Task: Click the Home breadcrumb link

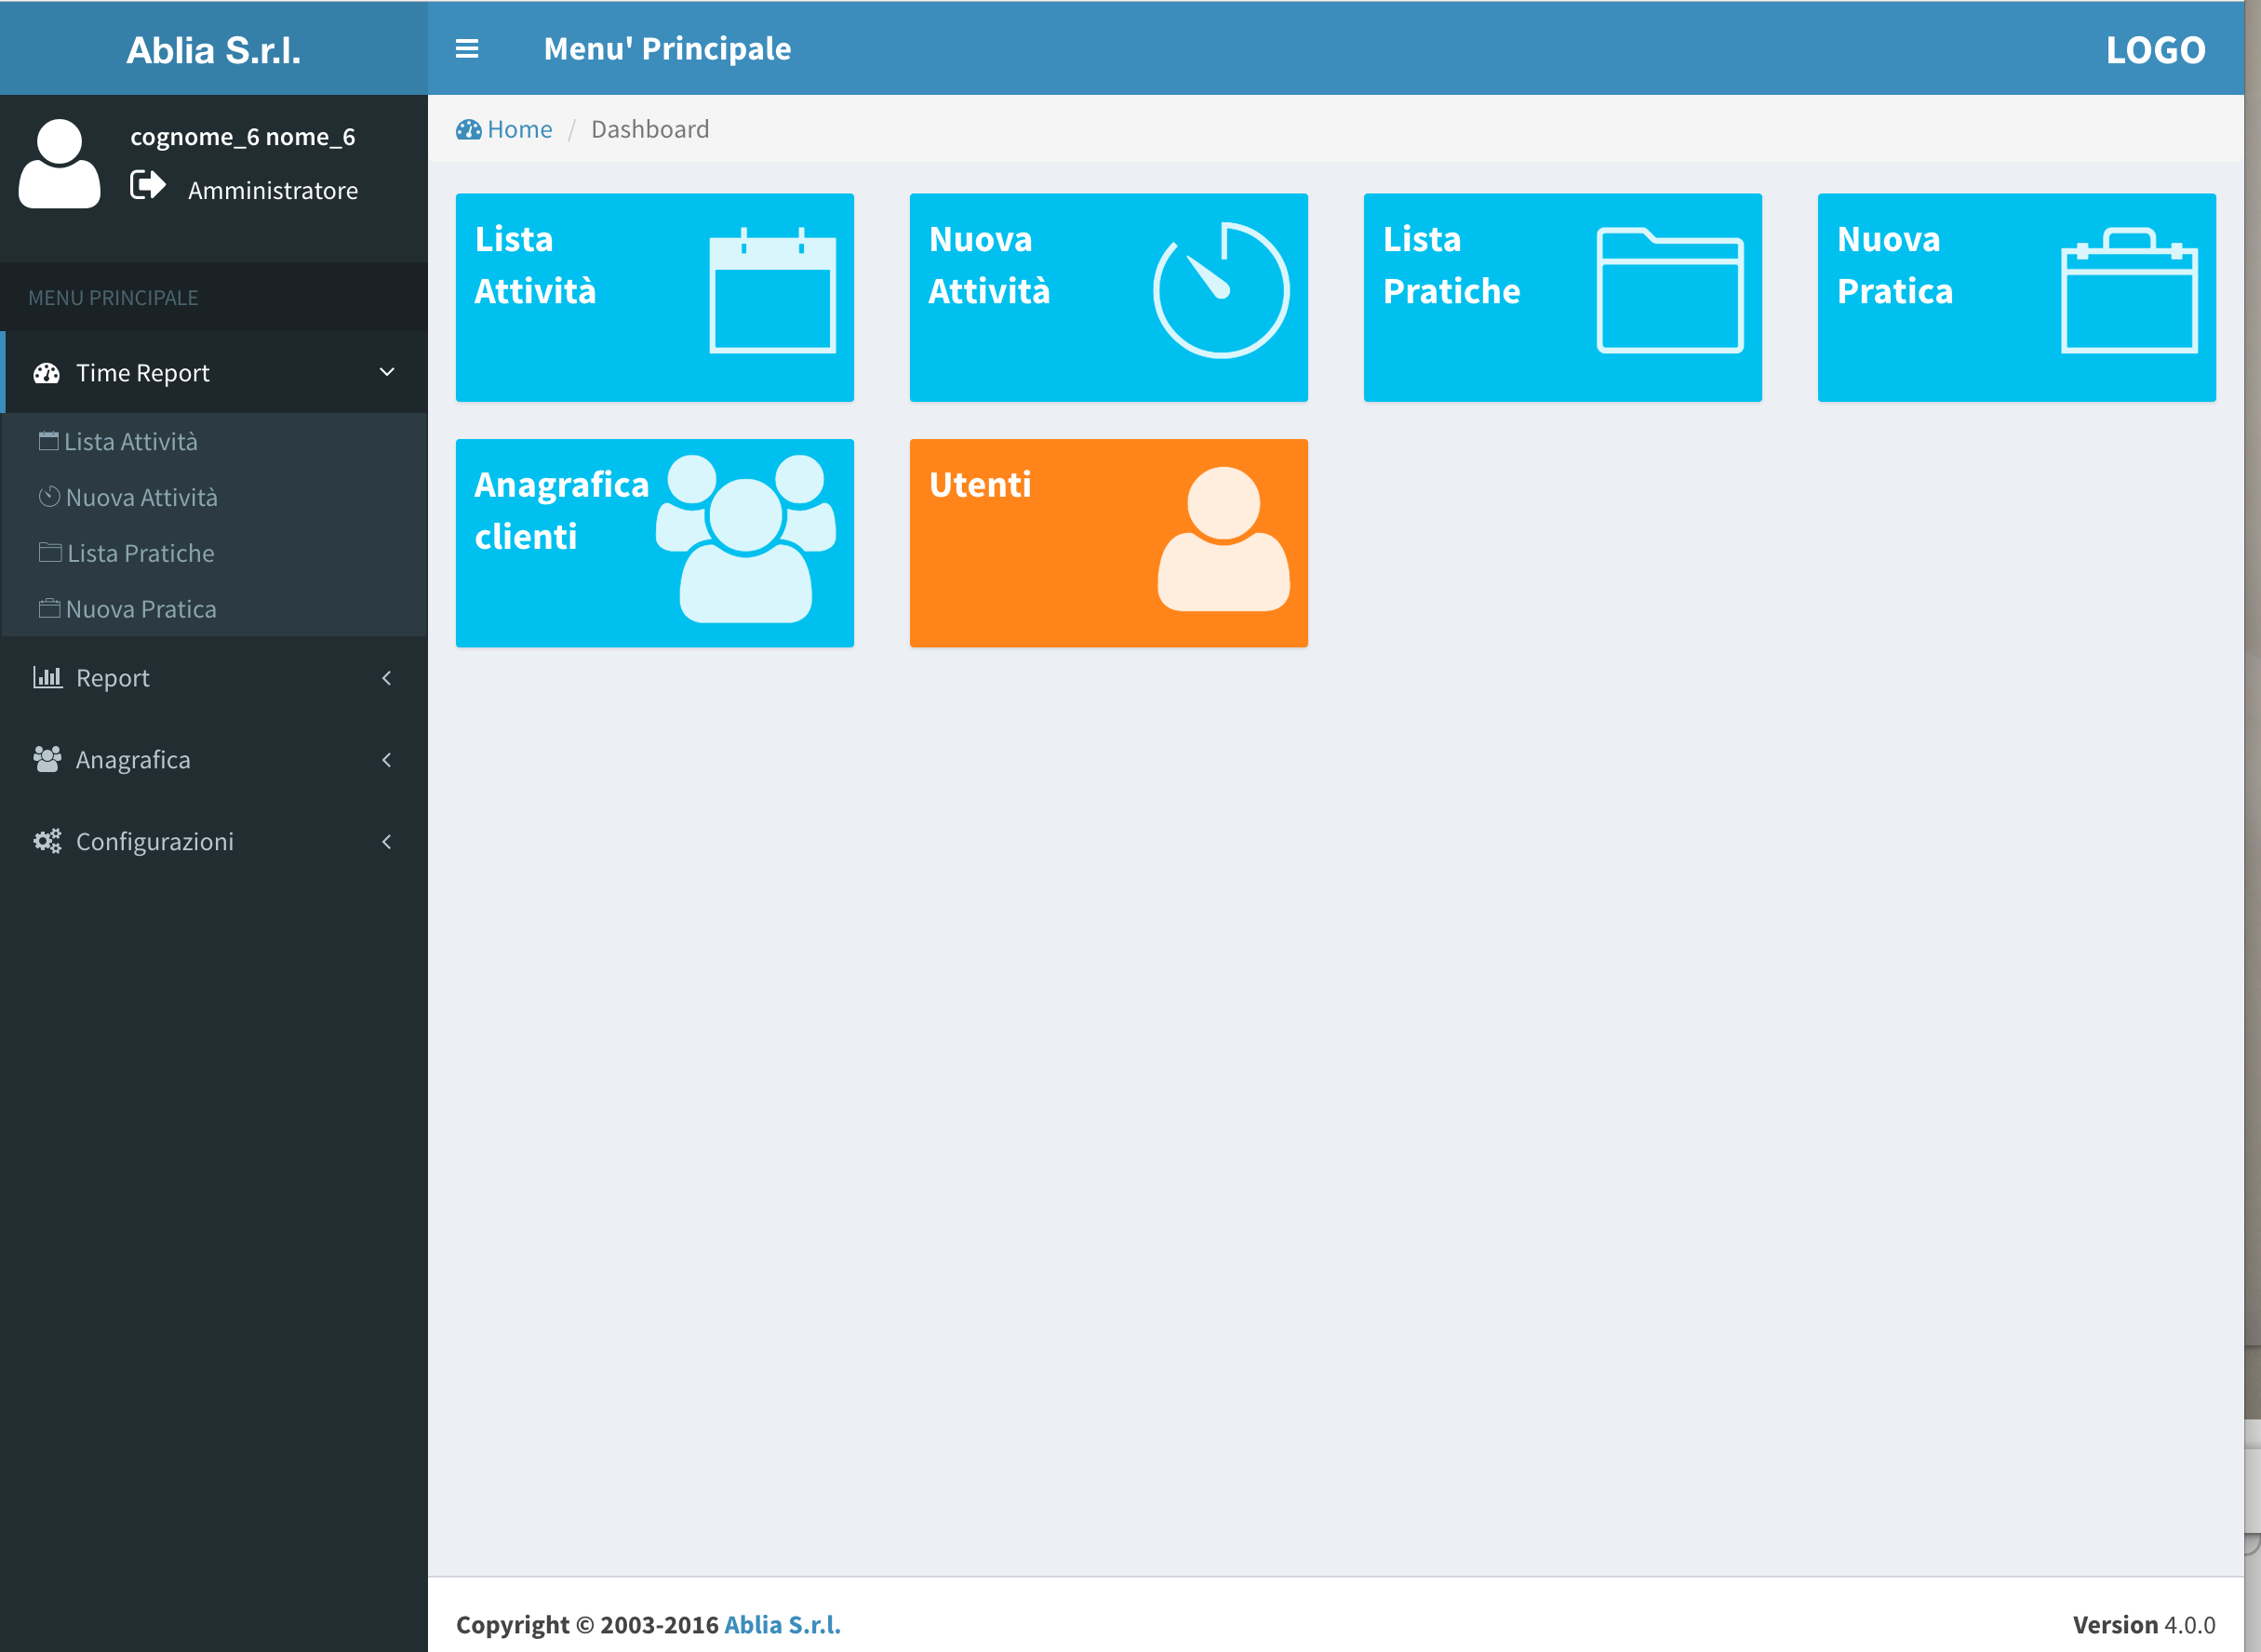Action: click(518, 130)
